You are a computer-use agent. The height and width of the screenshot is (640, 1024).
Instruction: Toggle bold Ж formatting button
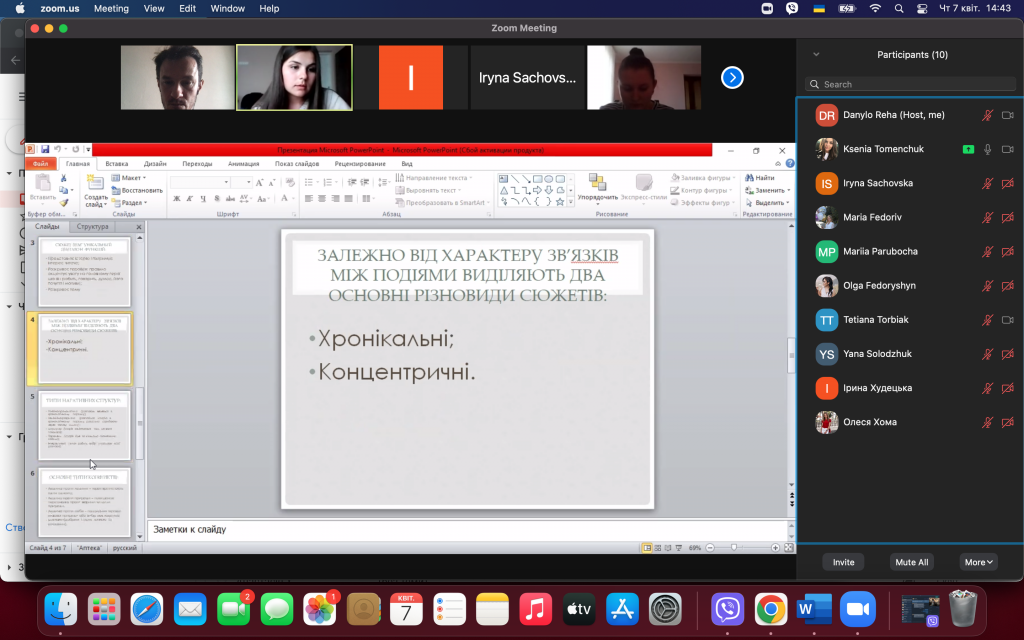coord(176,199)
